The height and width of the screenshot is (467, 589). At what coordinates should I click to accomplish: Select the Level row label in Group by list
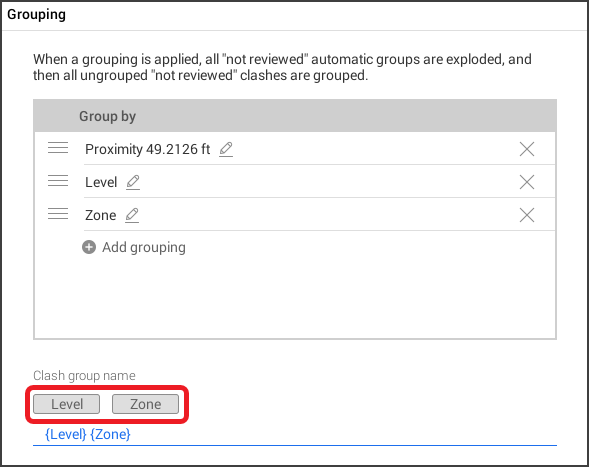coord(101,183)
